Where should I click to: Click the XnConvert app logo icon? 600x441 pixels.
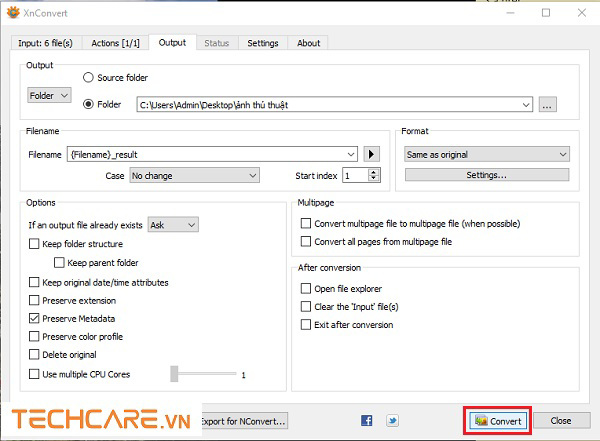point(13,12)
